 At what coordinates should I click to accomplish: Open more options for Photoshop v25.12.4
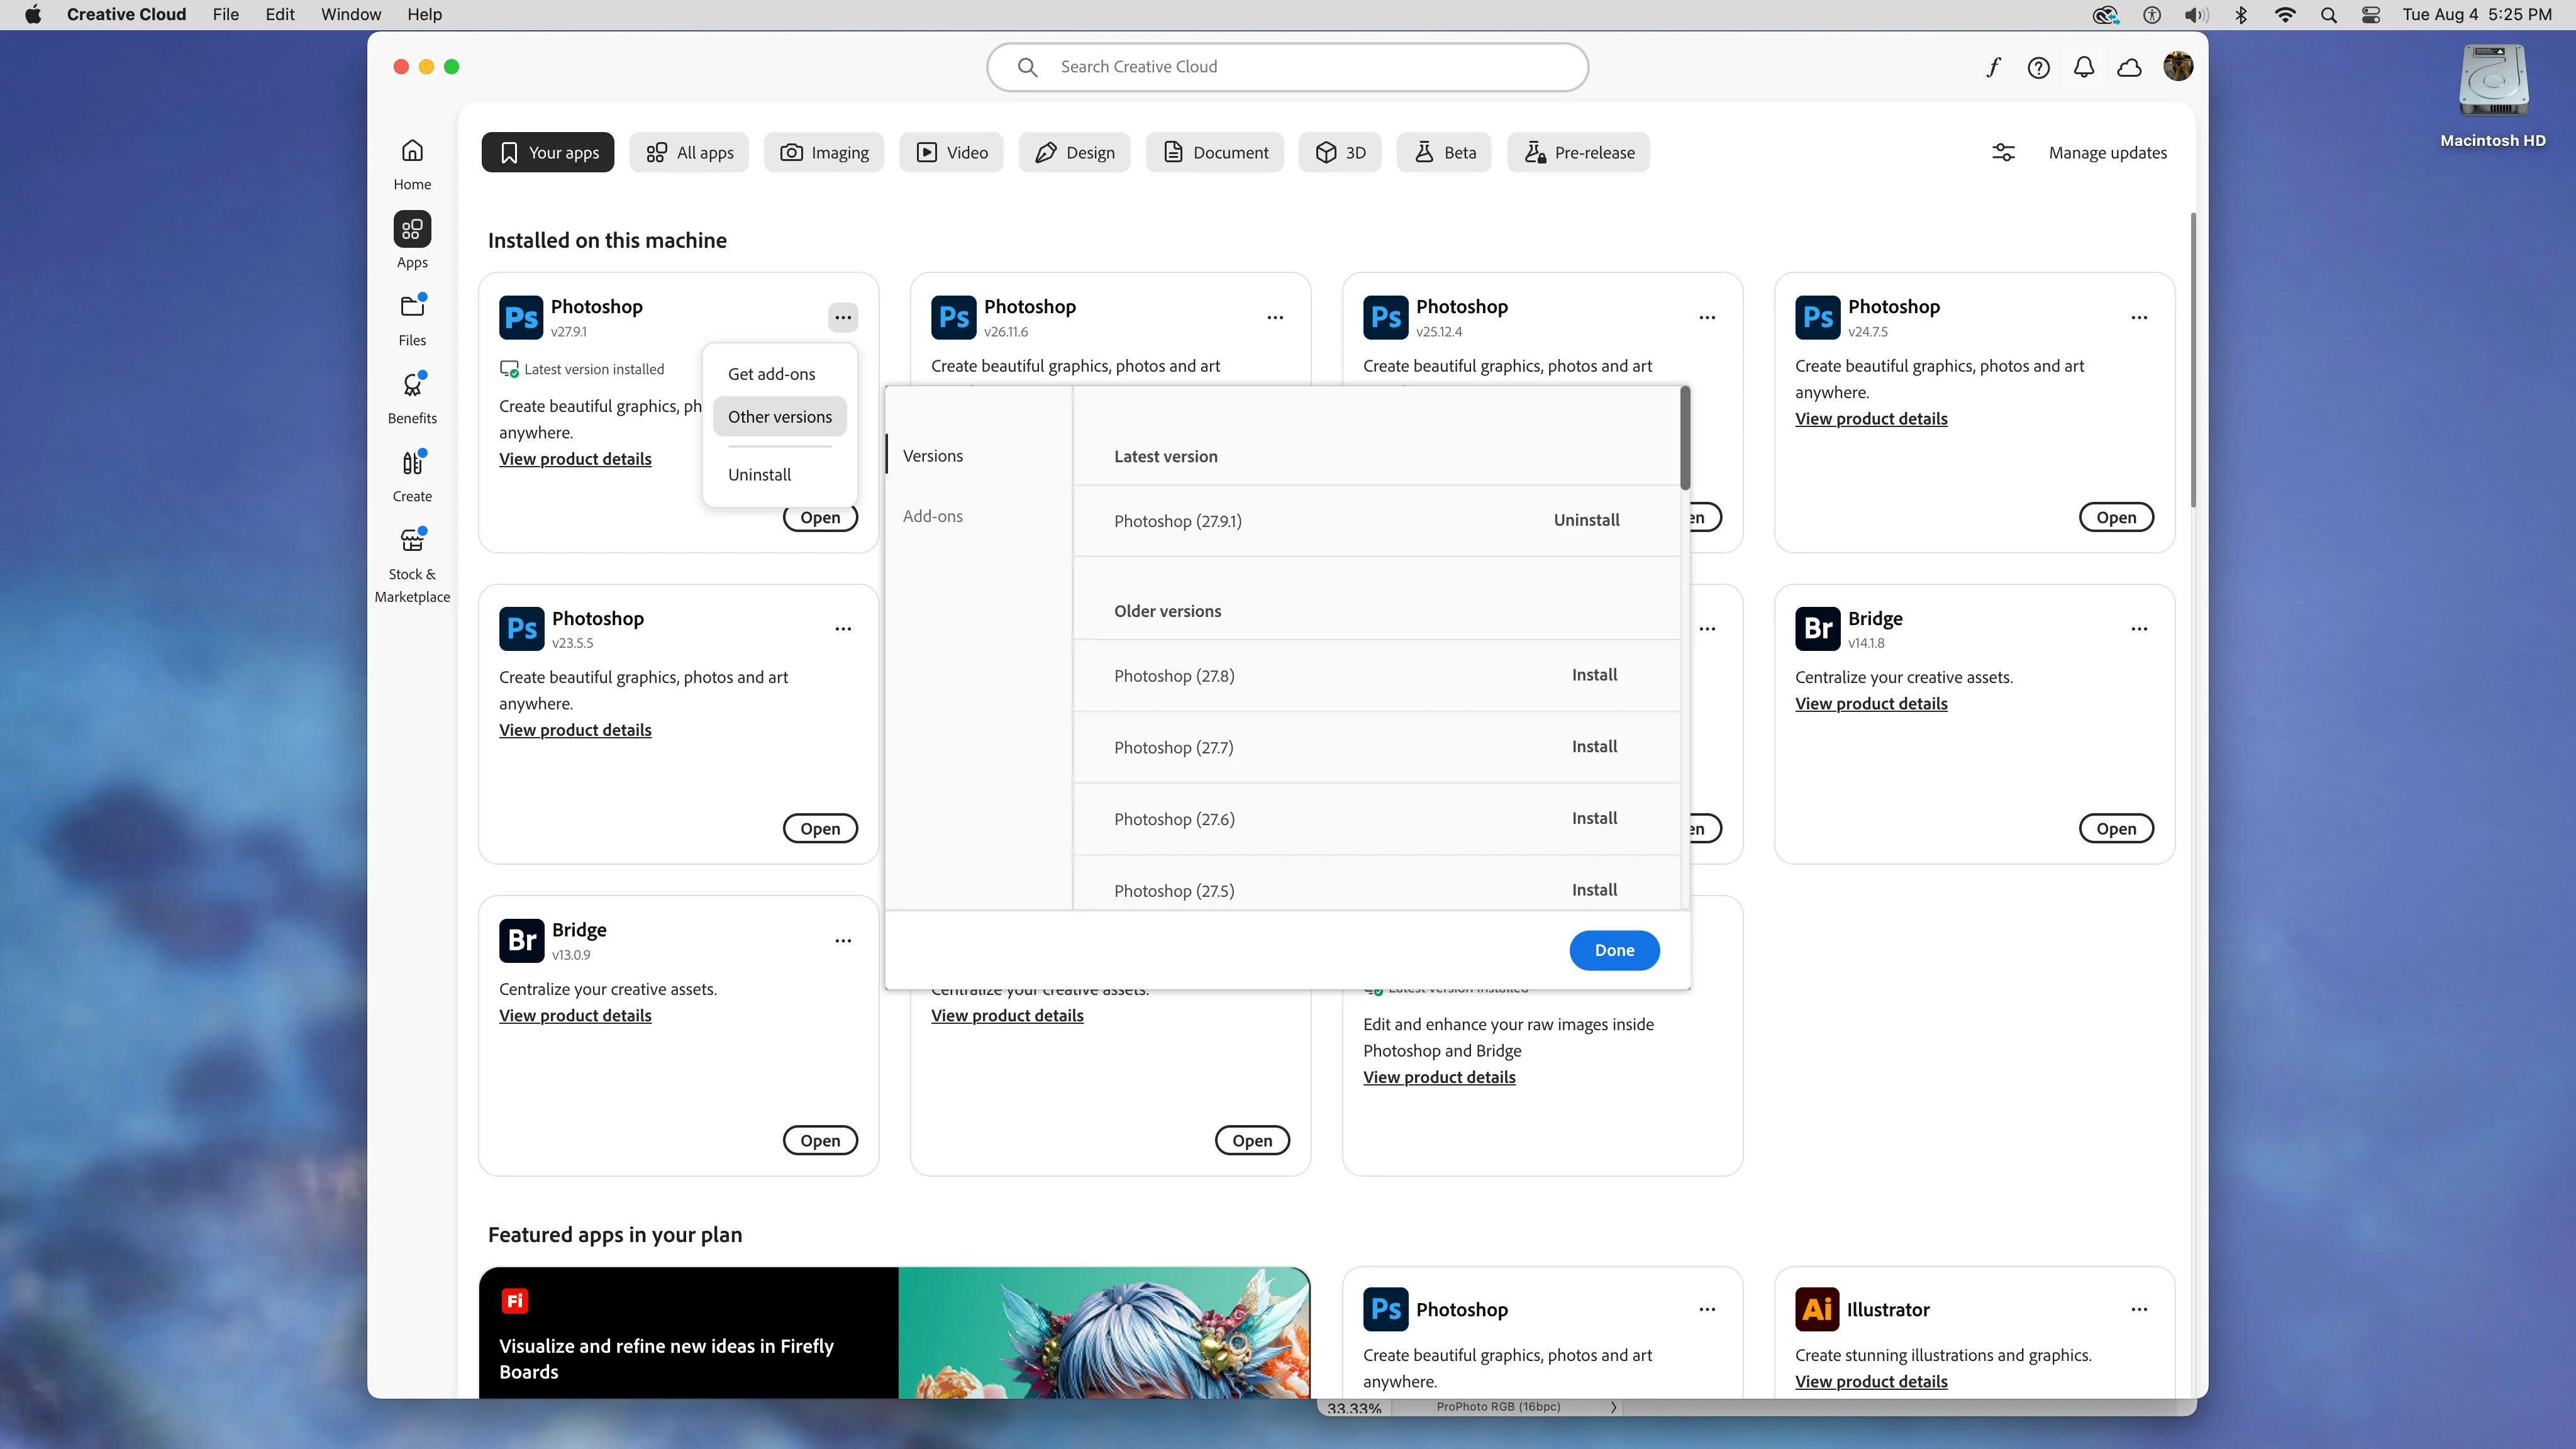[x=1707, y=318]
